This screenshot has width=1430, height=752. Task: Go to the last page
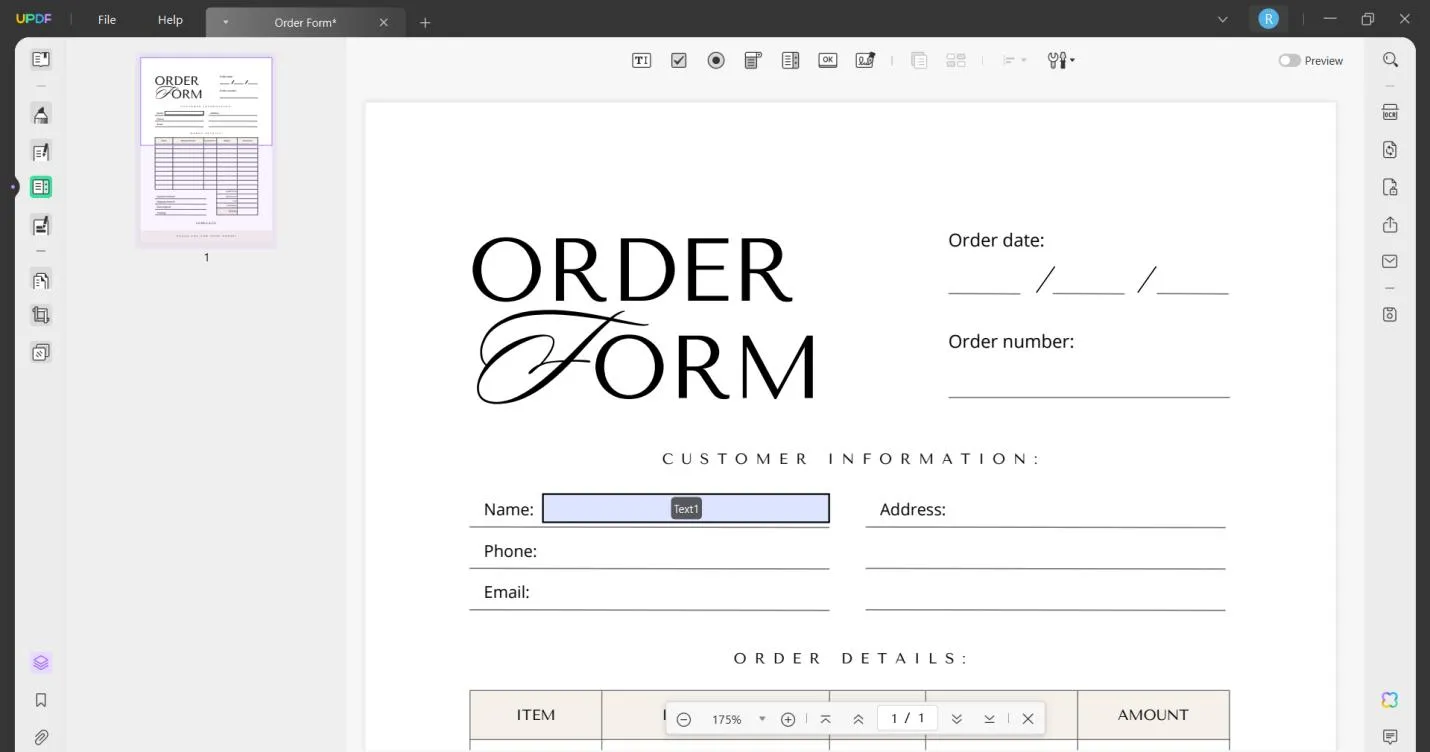(x=989, y=719)
